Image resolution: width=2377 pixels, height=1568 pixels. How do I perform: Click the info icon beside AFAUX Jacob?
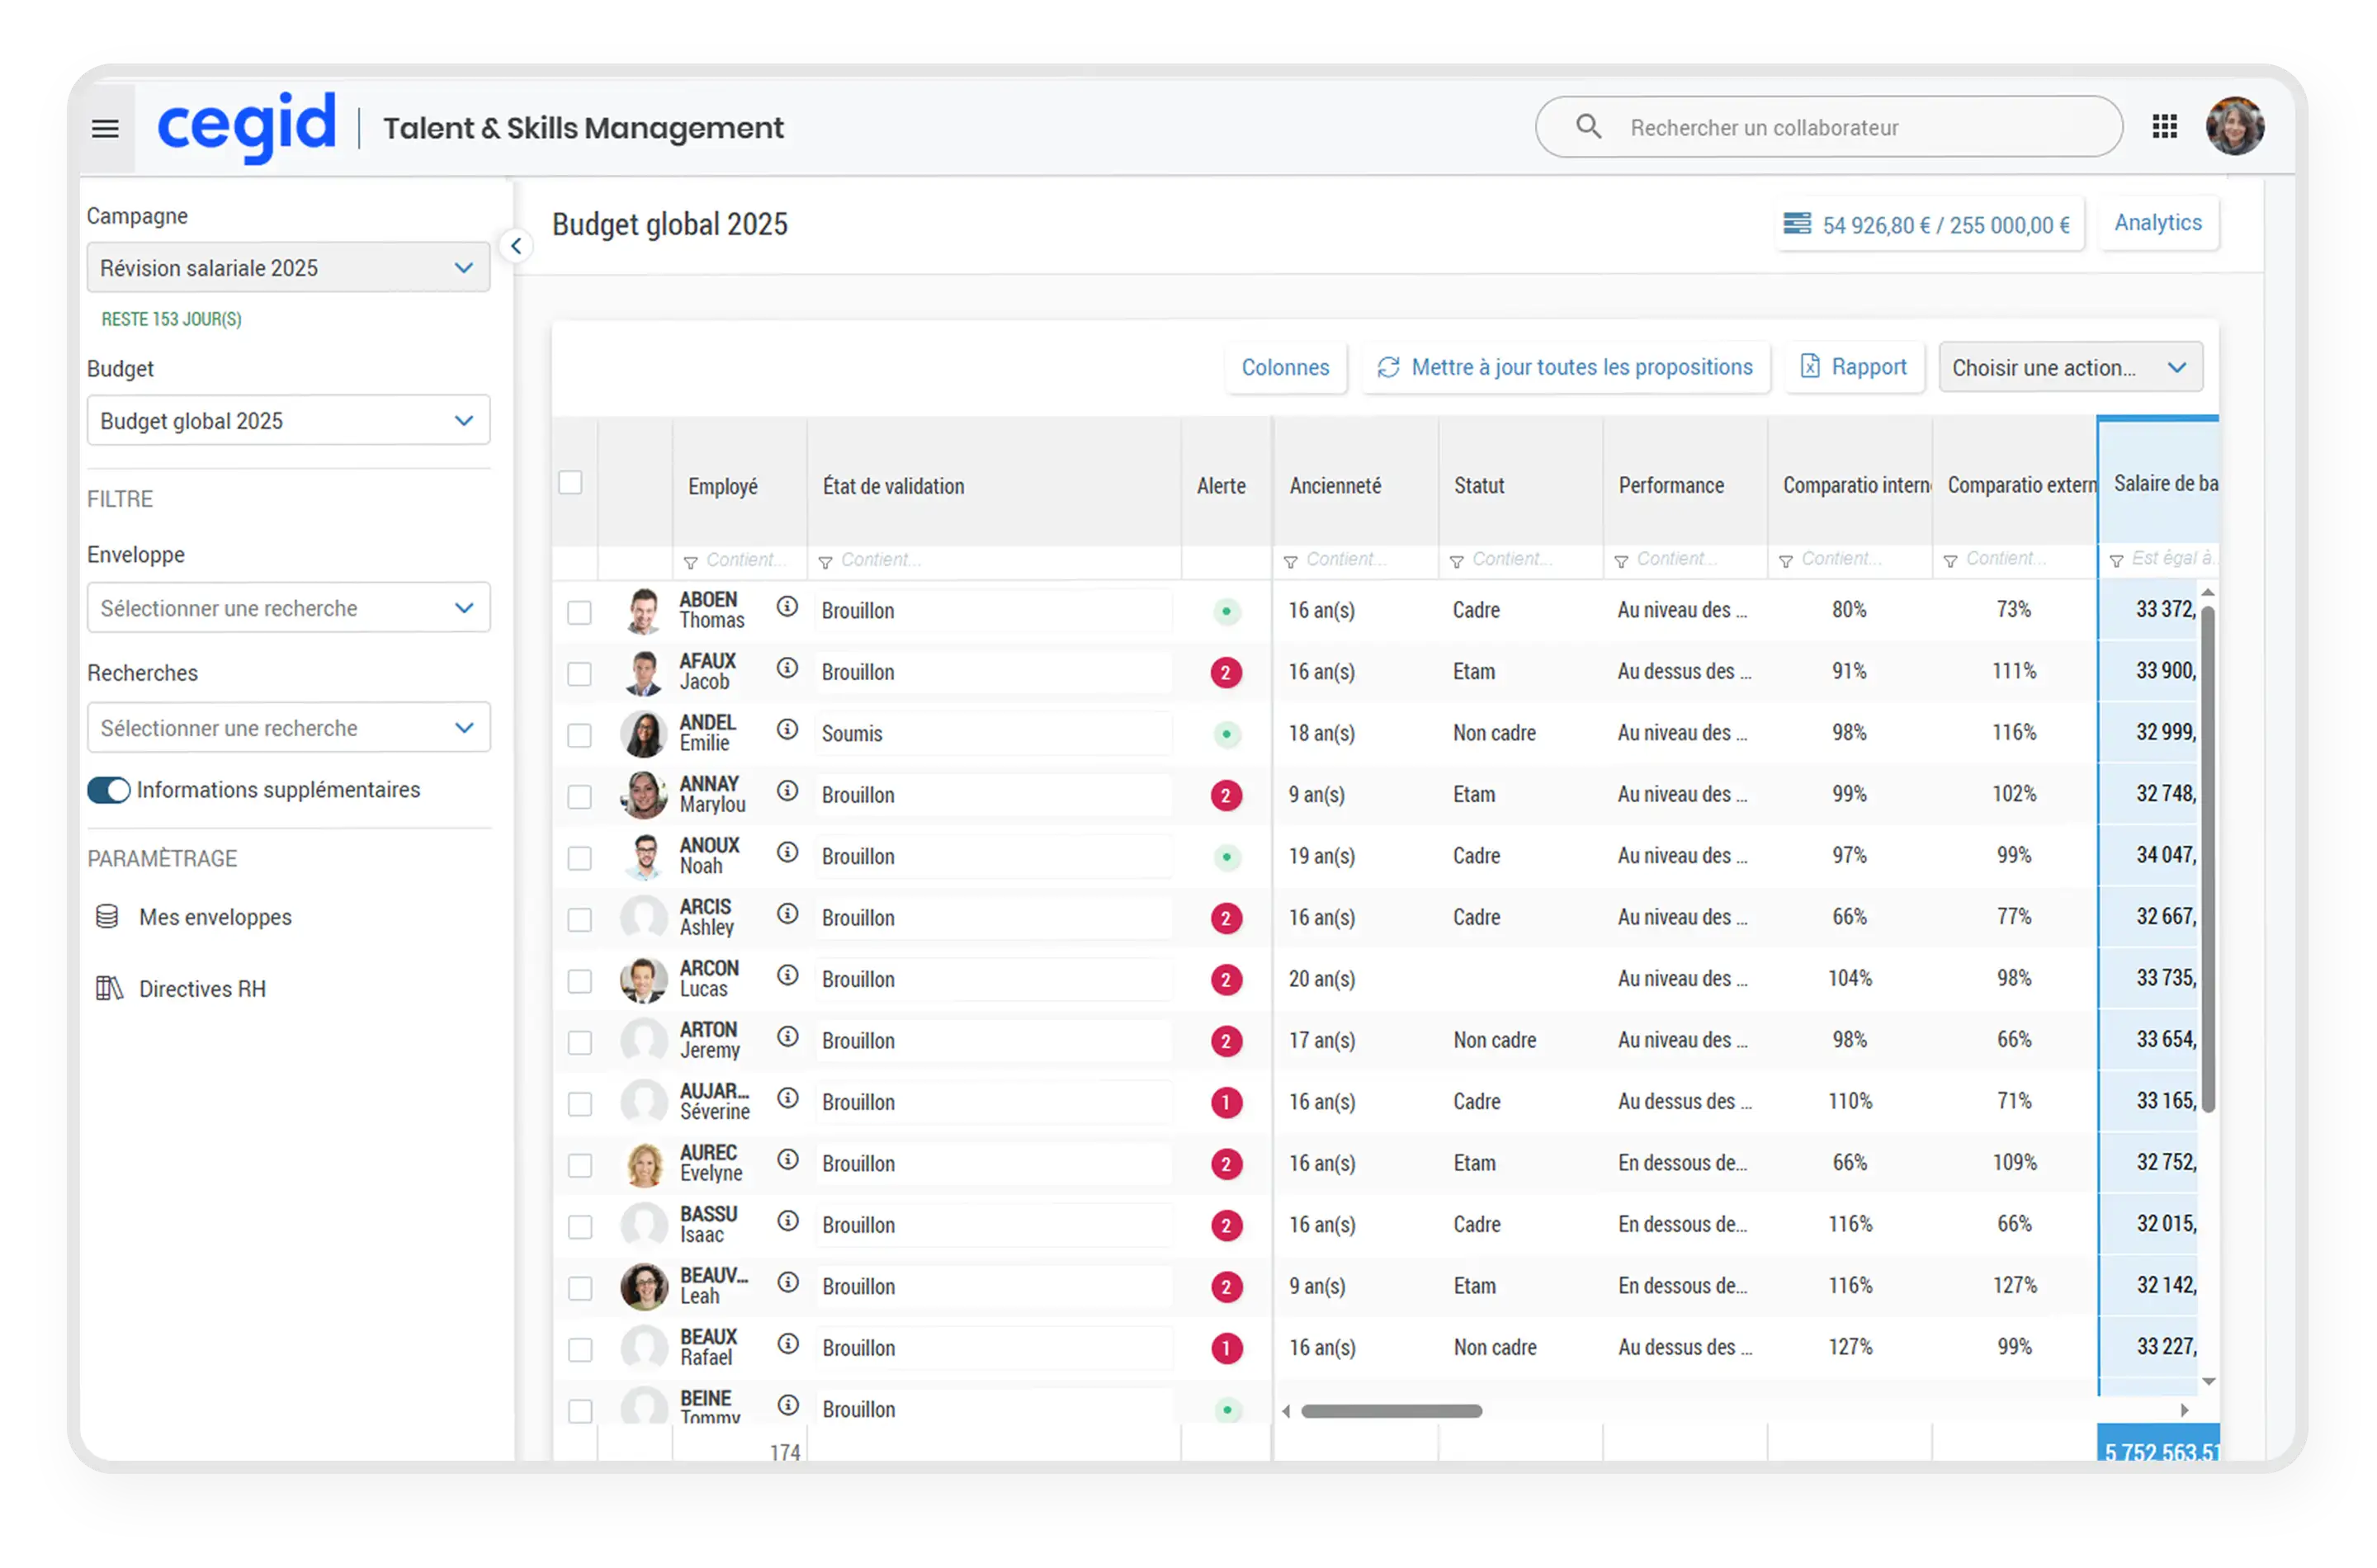(x=787, y=668)
